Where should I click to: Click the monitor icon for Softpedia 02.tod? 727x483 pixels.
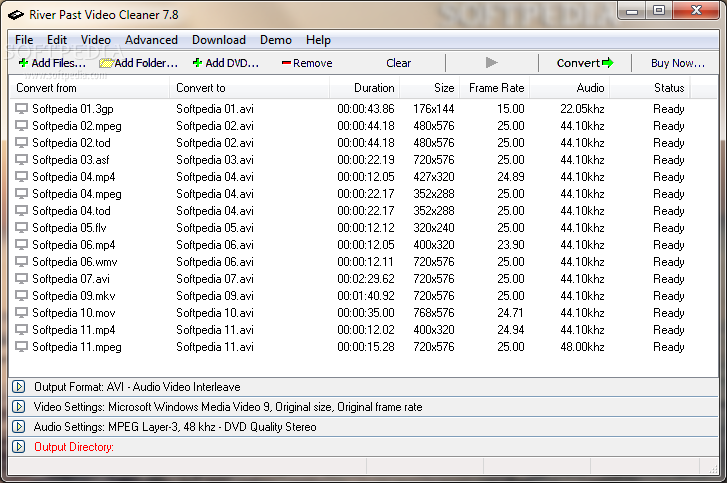(21, 143)
